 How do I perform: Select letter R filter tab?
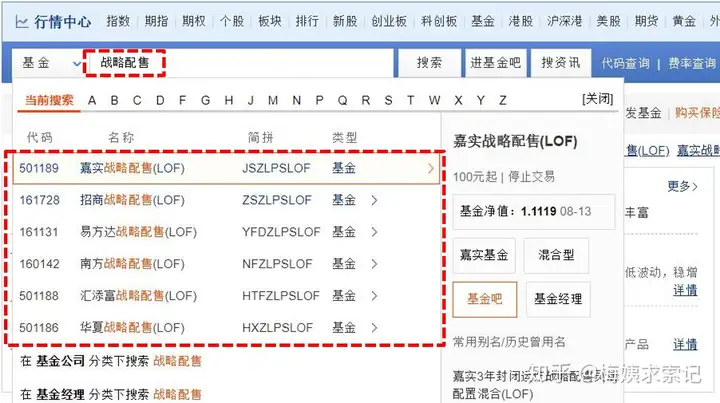(366, 101)
